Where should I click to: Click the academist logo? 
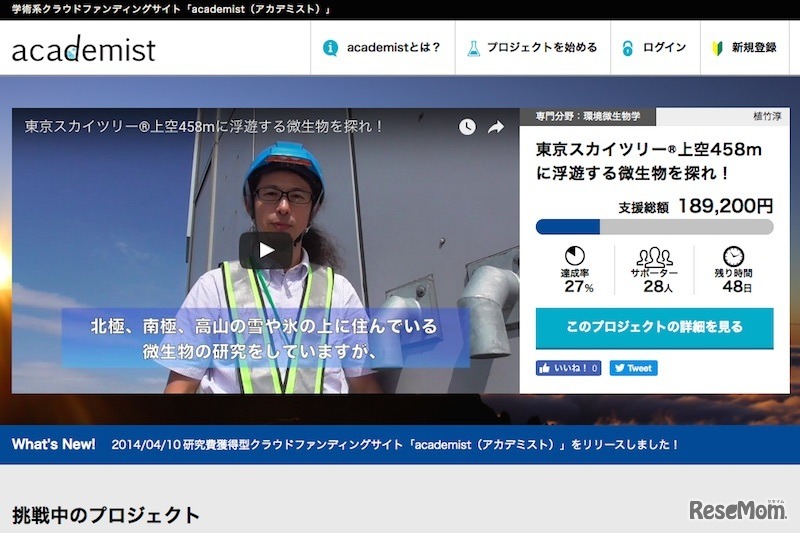83,49
